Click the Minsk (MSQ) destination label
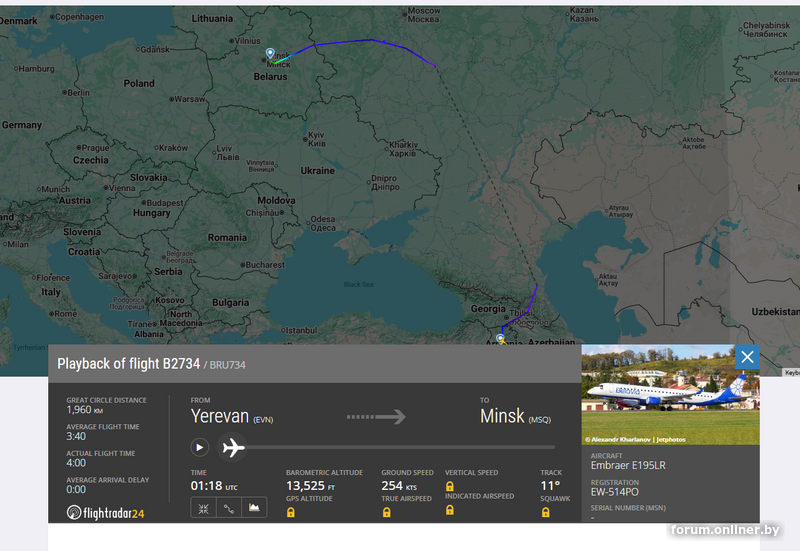 pos(515,417)
